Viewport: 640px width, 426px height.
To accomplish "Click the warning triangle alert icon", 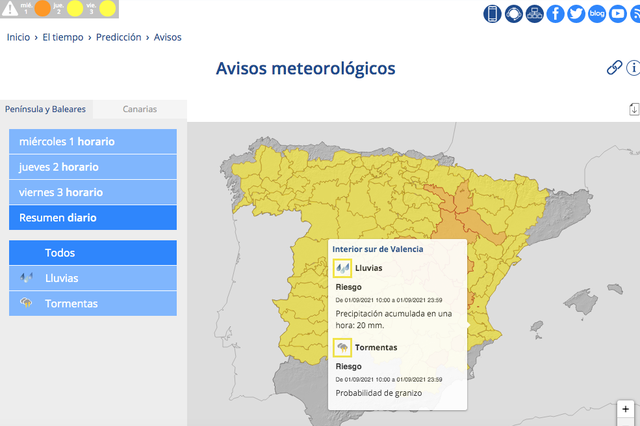I will tap(10, 8).
